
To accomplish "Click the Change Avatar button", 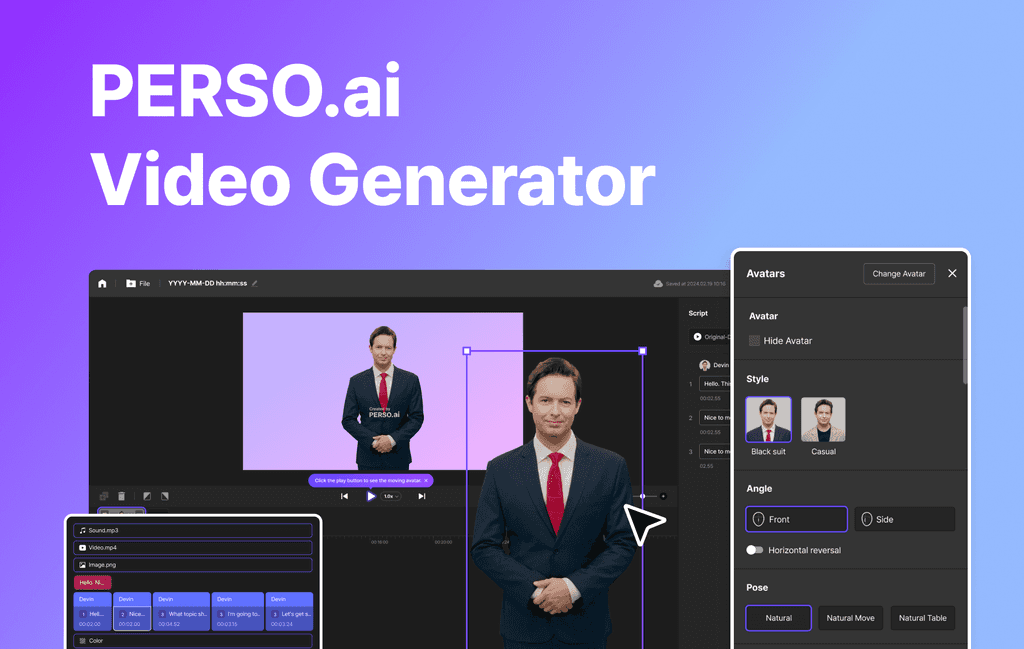I will (x=898, y=273).
